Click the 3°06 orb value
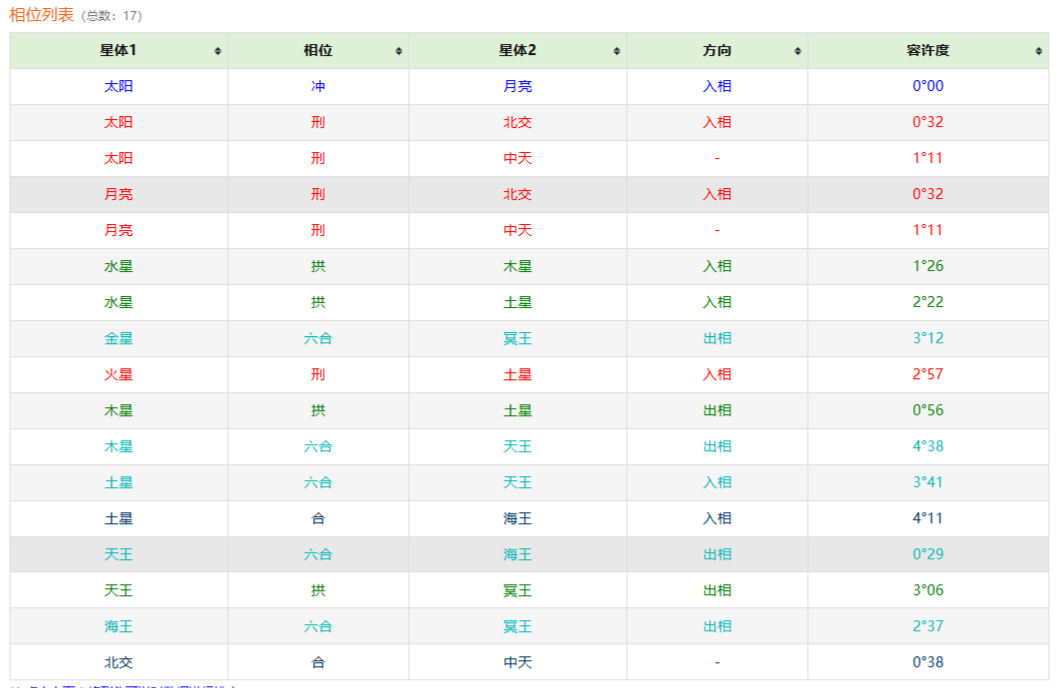This screenshot has width=1058, height=688. point(927,590)
